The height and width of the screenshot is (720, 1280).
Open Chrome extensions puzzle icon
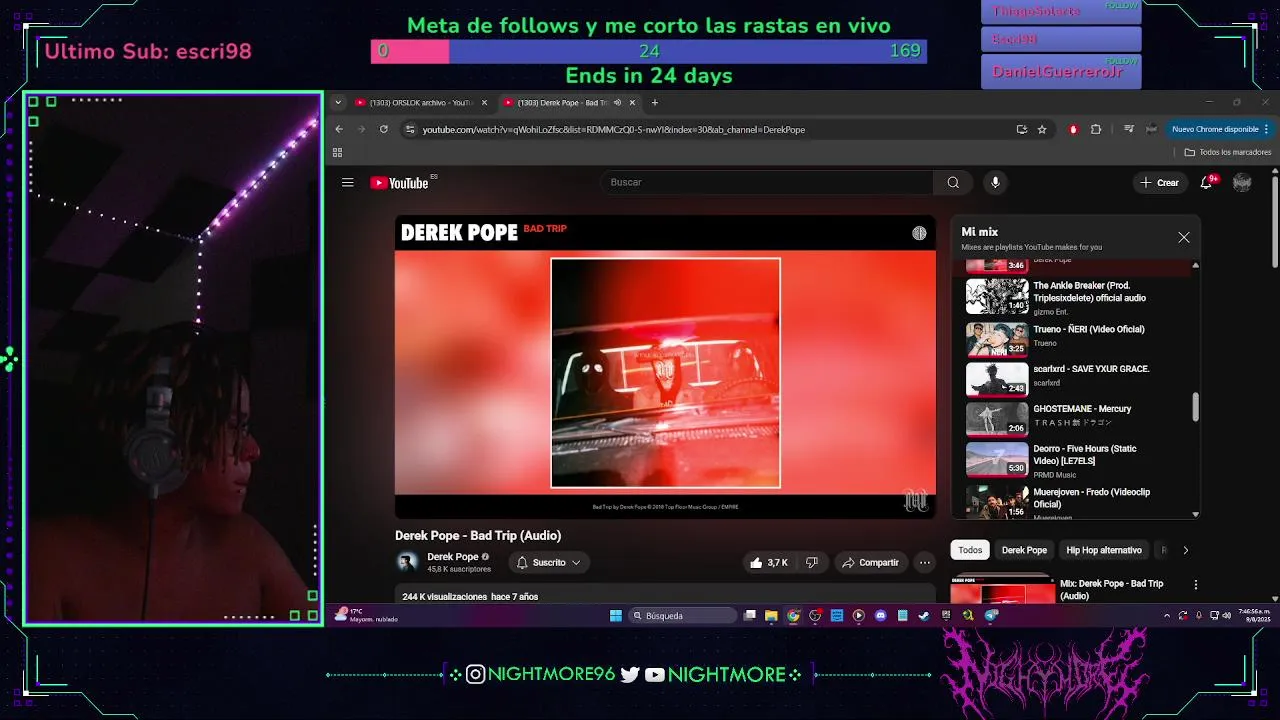[1096, 129]
